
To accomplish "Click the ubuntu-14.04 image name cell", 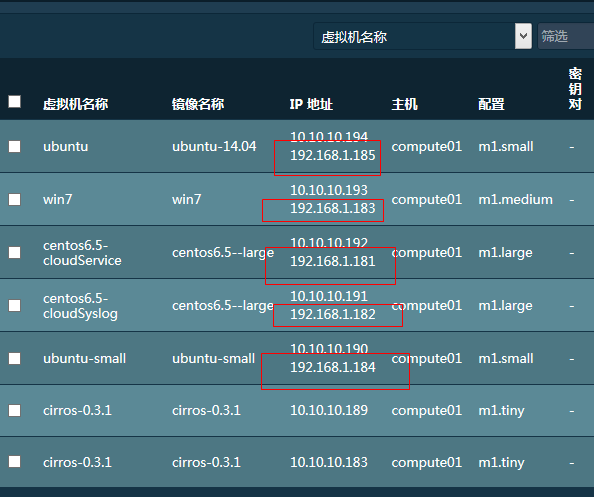I will pos(214,146).
